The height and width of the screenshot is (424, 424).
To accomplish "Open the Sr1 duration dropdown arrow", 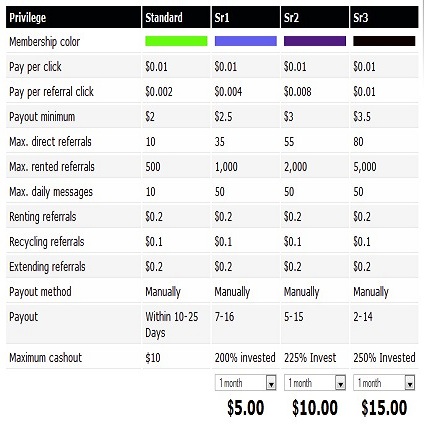I will [271, 383].
